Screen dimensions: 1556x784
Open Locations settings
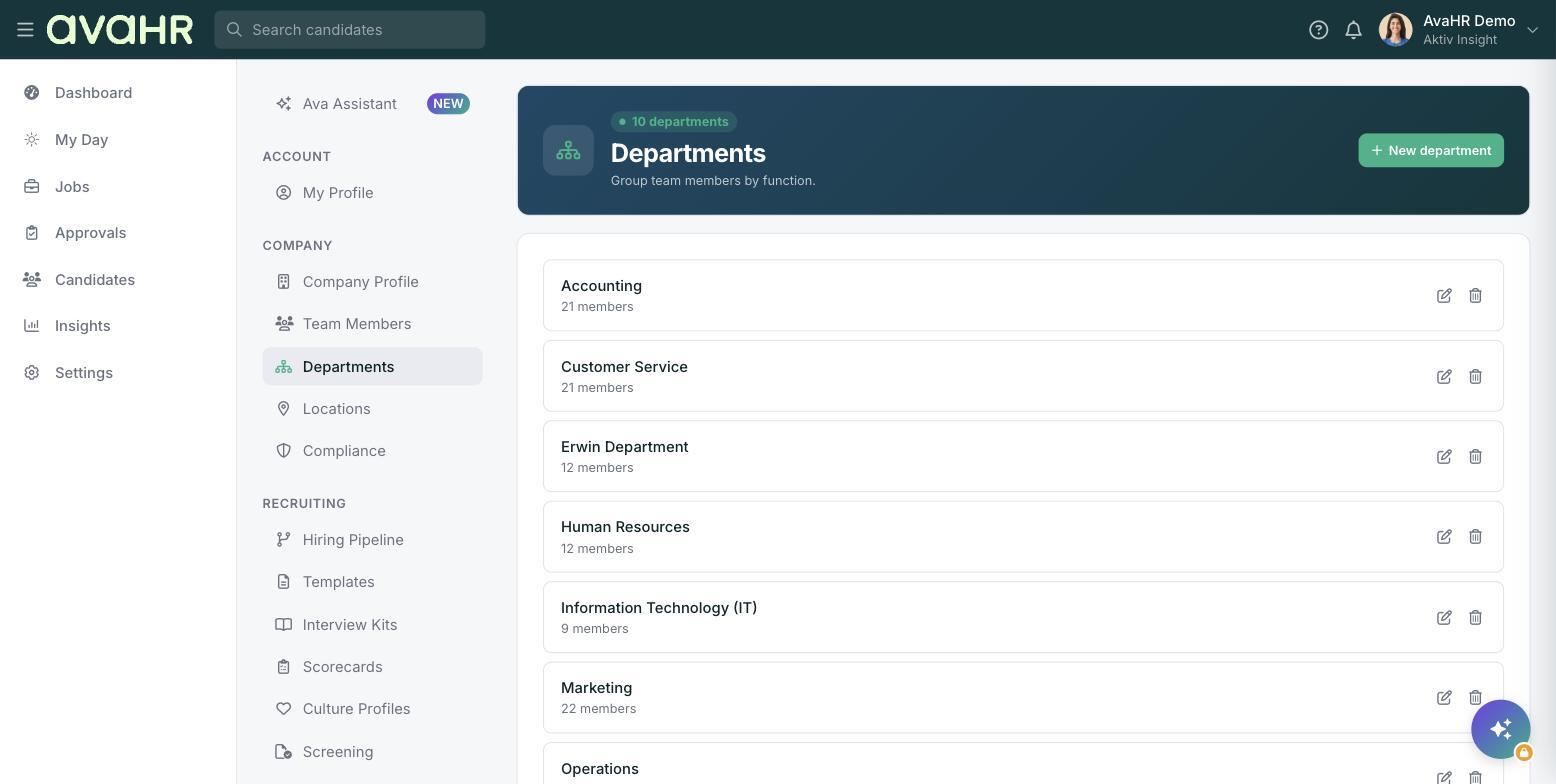tap(372, 409)
